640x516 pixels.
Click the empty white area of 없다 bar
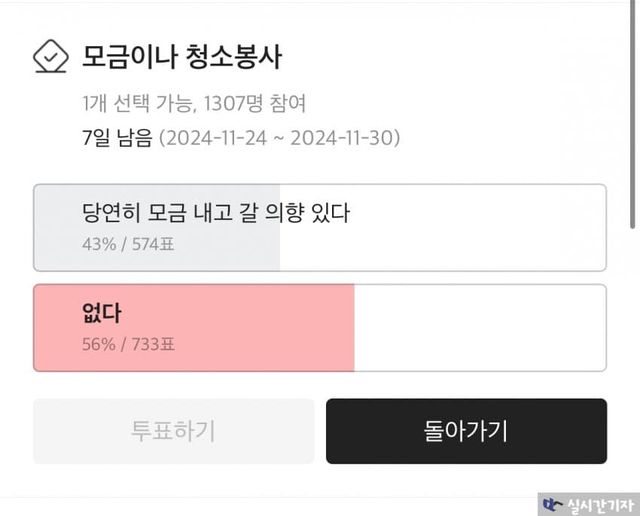point(480,328)
